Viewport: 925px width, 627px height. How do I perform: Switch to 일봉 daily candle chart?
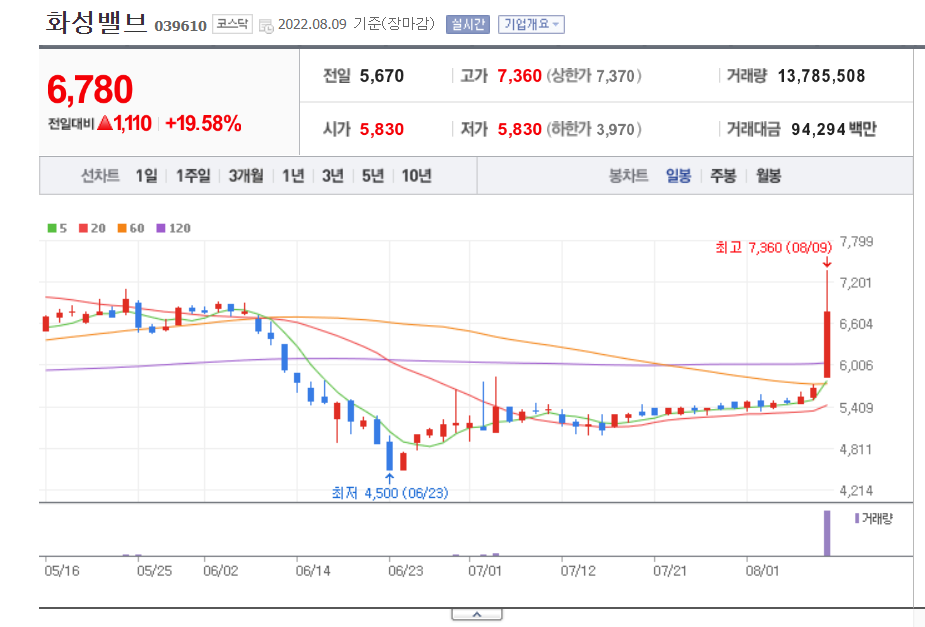[678, 176]
